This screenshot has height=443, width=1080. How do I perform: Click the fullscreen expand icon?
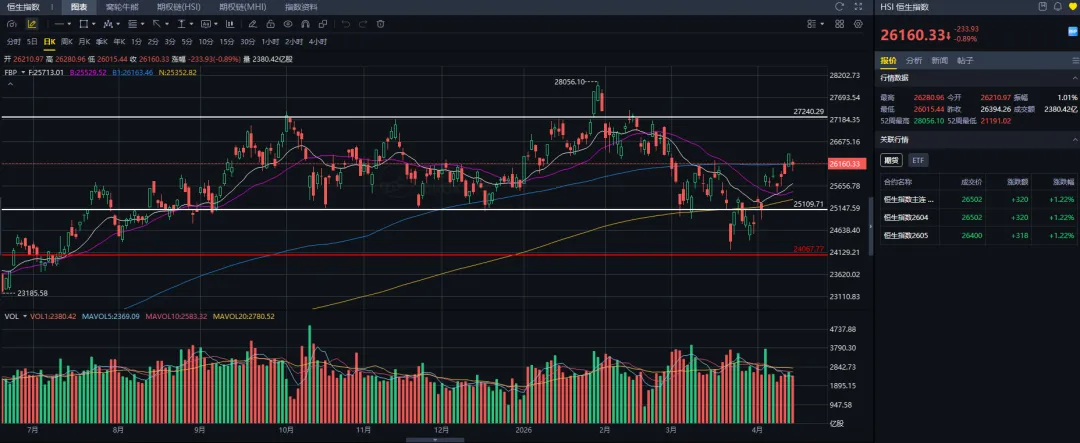[x=859, y=6]
